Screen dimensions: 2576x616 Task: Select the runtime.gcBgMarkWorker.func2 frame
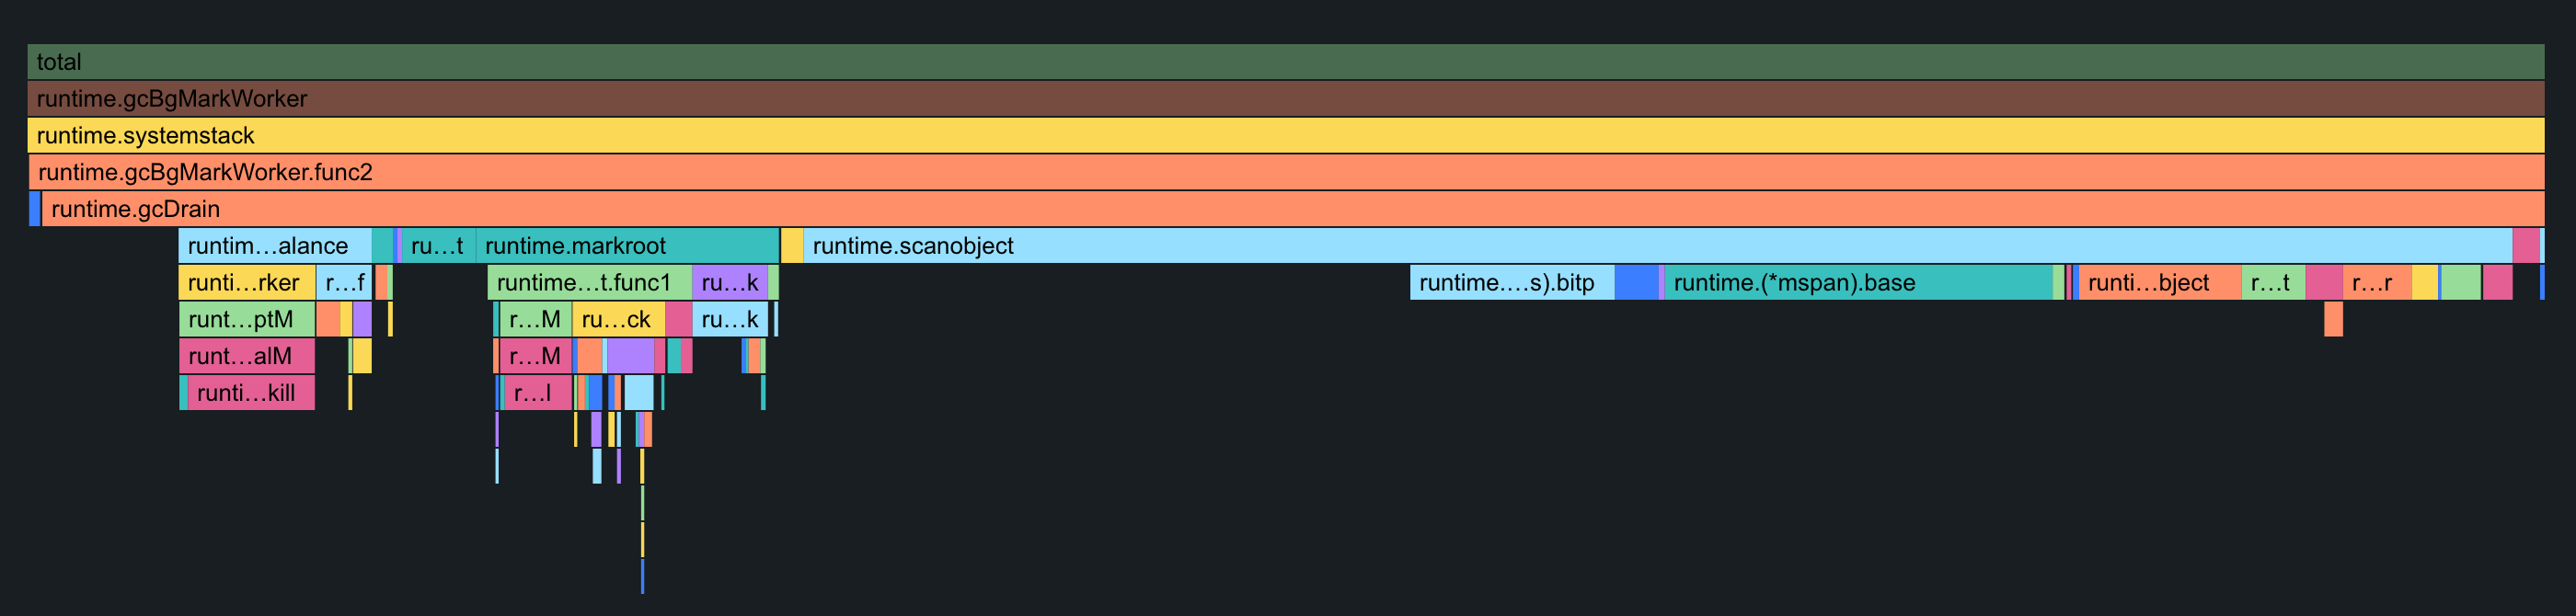point(1285,173)
